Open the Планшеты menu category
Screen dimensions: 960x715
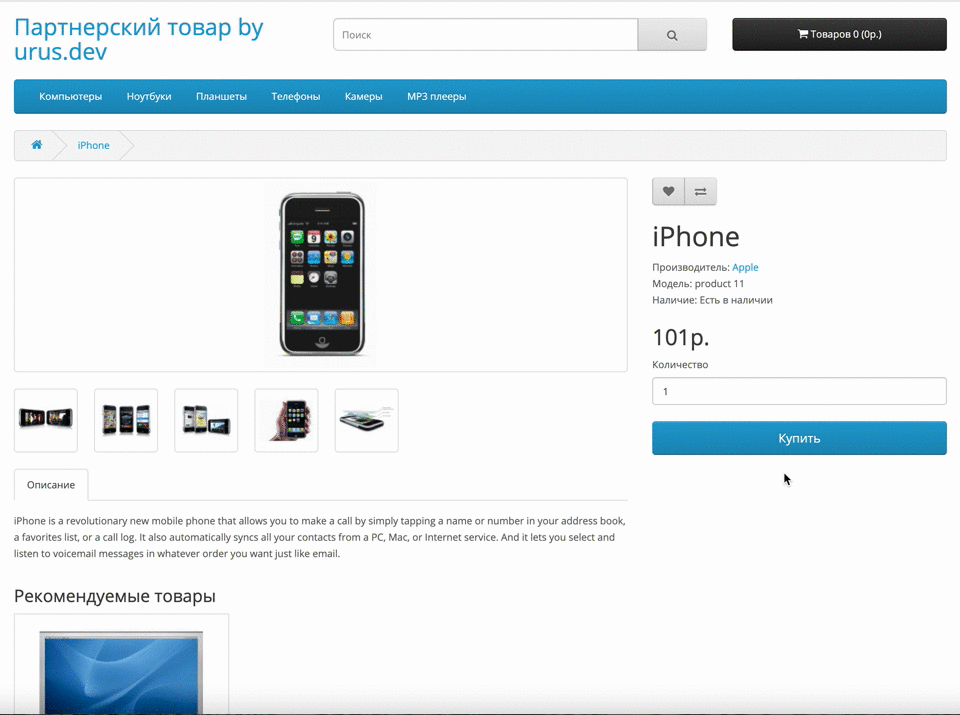click(221, 96)
